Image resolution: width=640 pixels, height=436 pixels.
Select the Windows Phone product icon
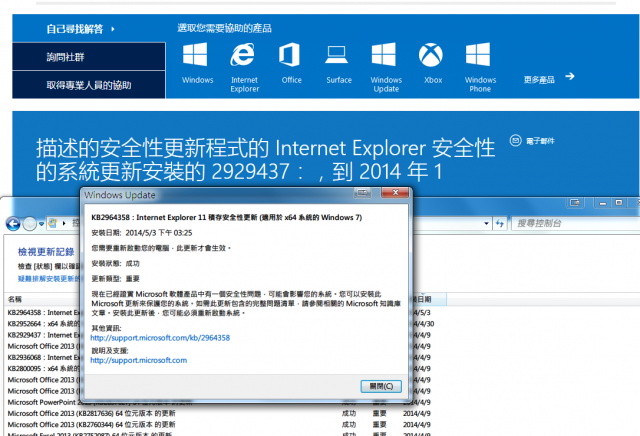coord(478,54)
